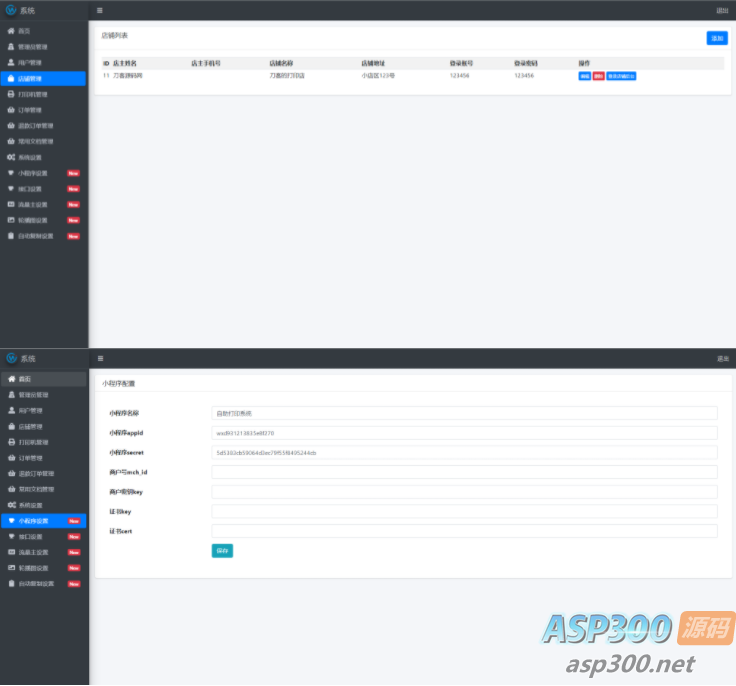Image resolution: width=736 pixels, height=686 pixels.
Task: Click 系统设置 gears icon on 店铺列表 page sidebar
Action: point(11,157)
